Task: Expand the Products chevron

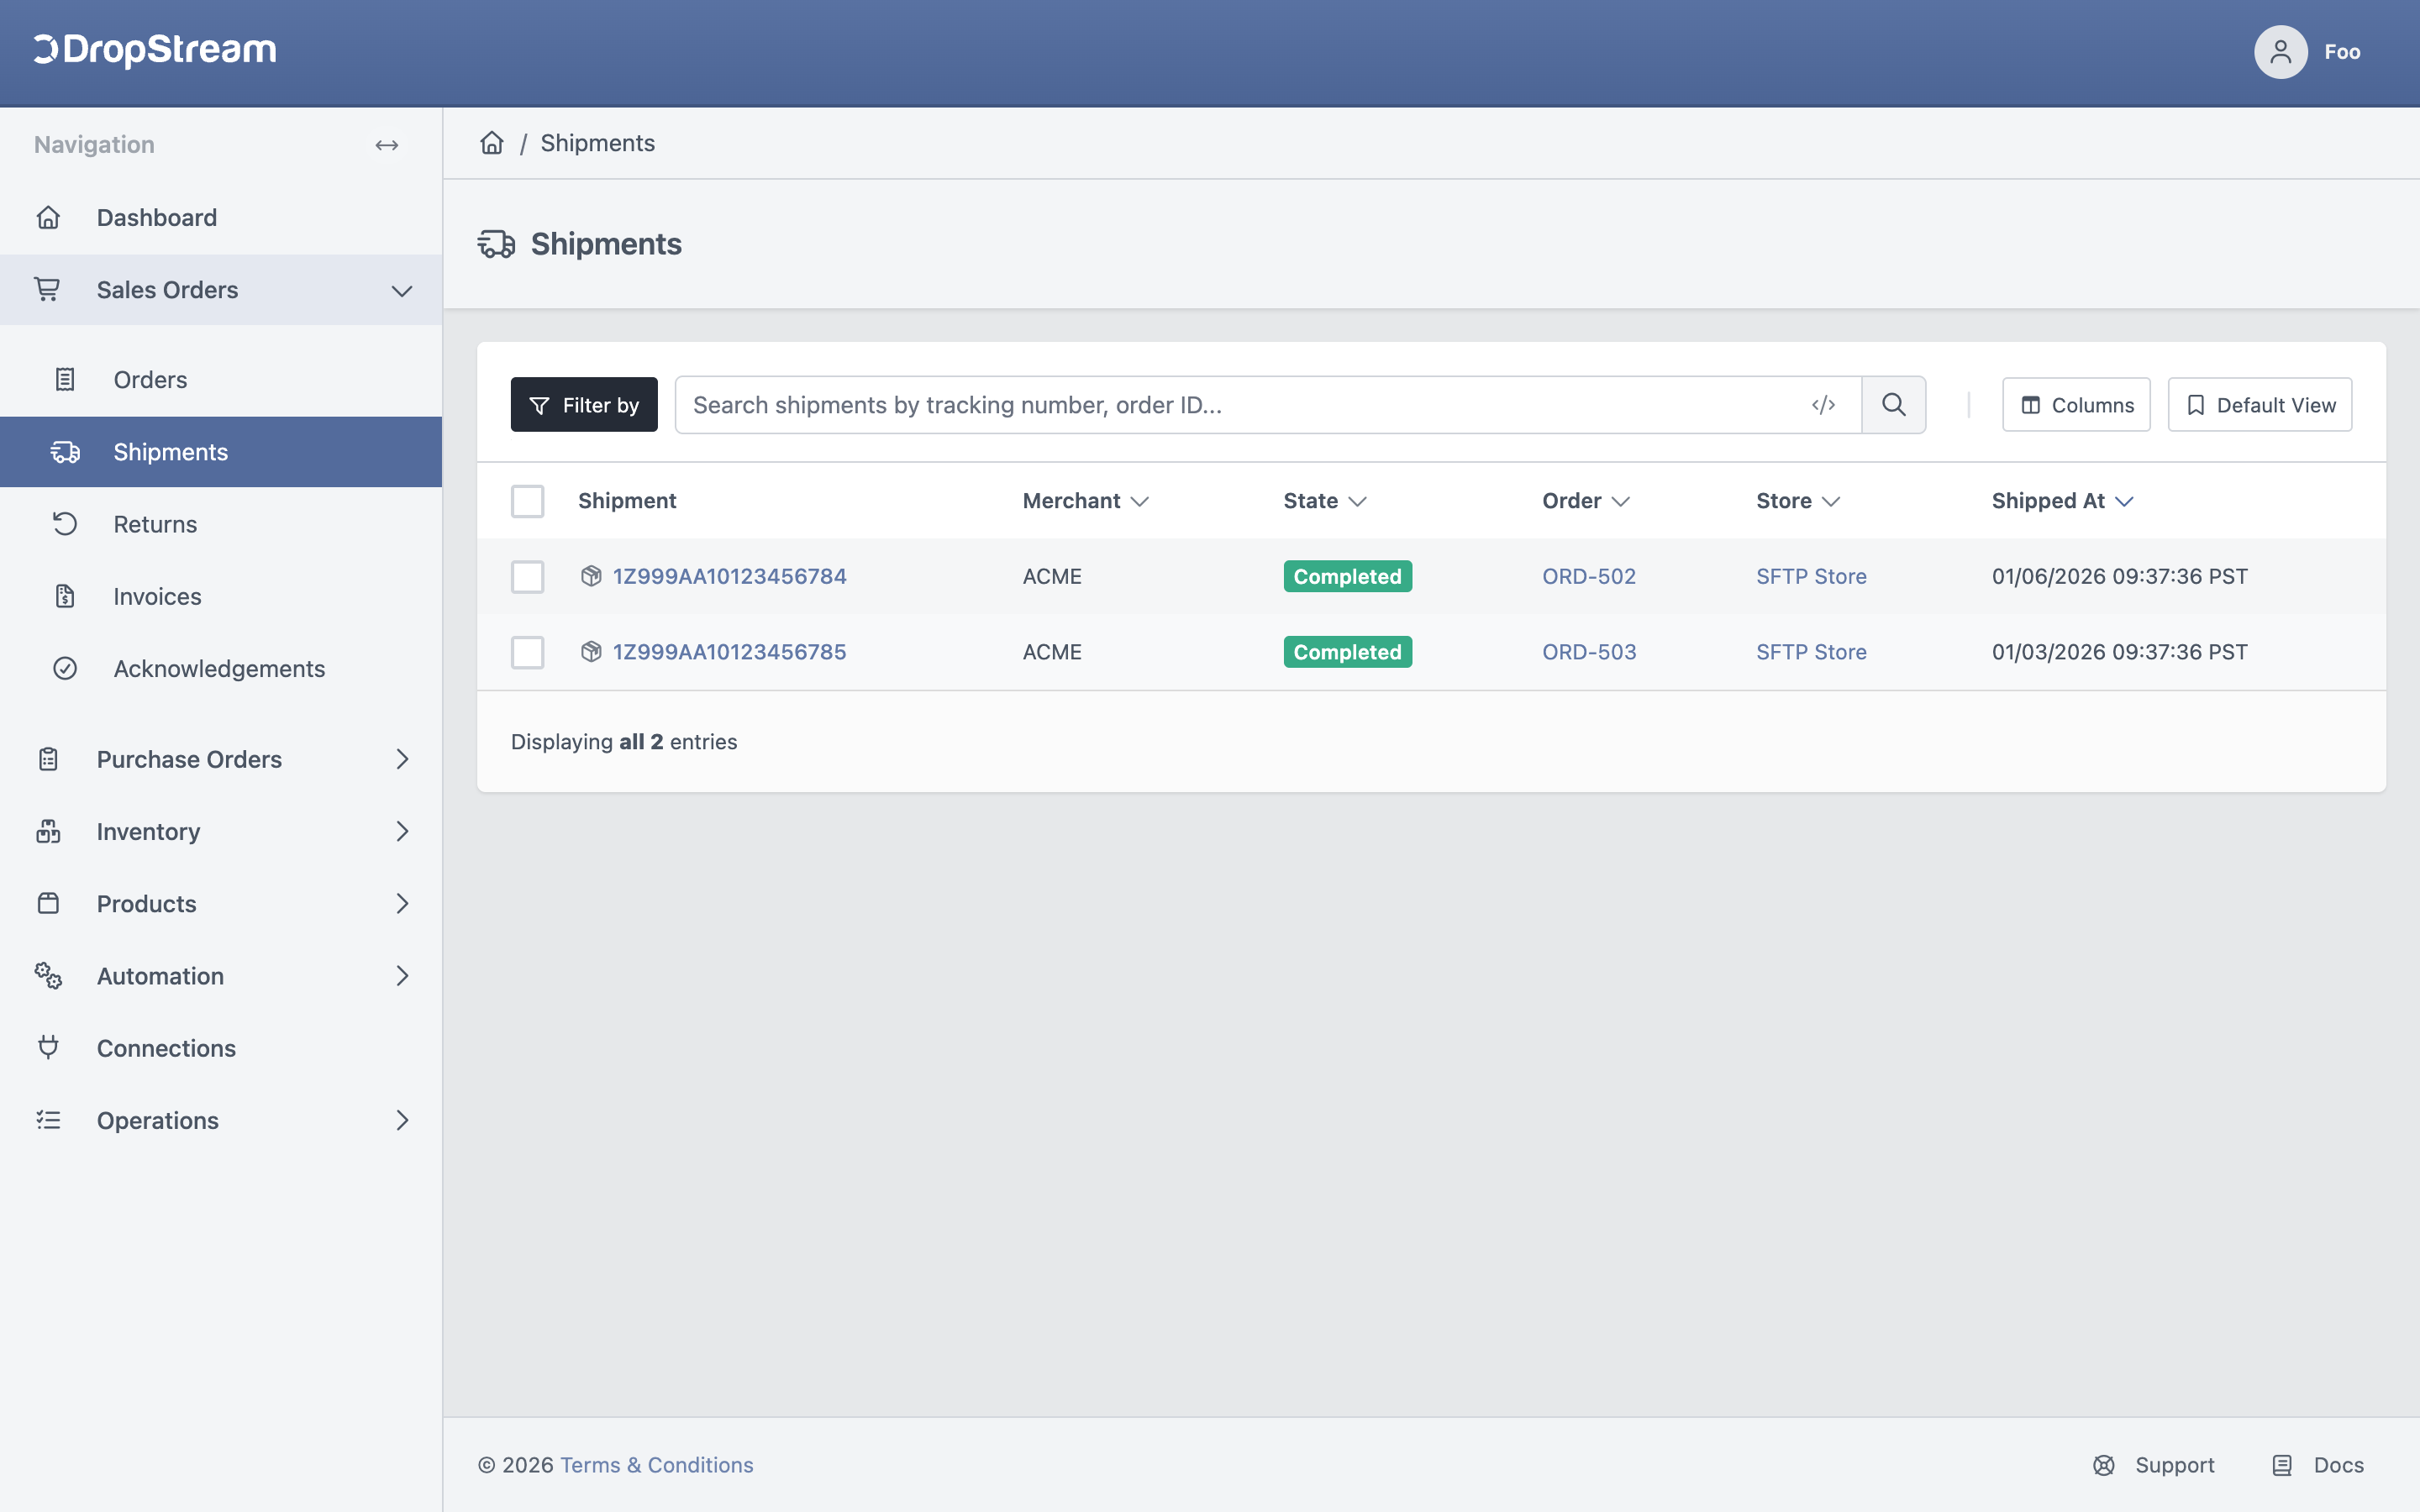Action: point(402,903)
